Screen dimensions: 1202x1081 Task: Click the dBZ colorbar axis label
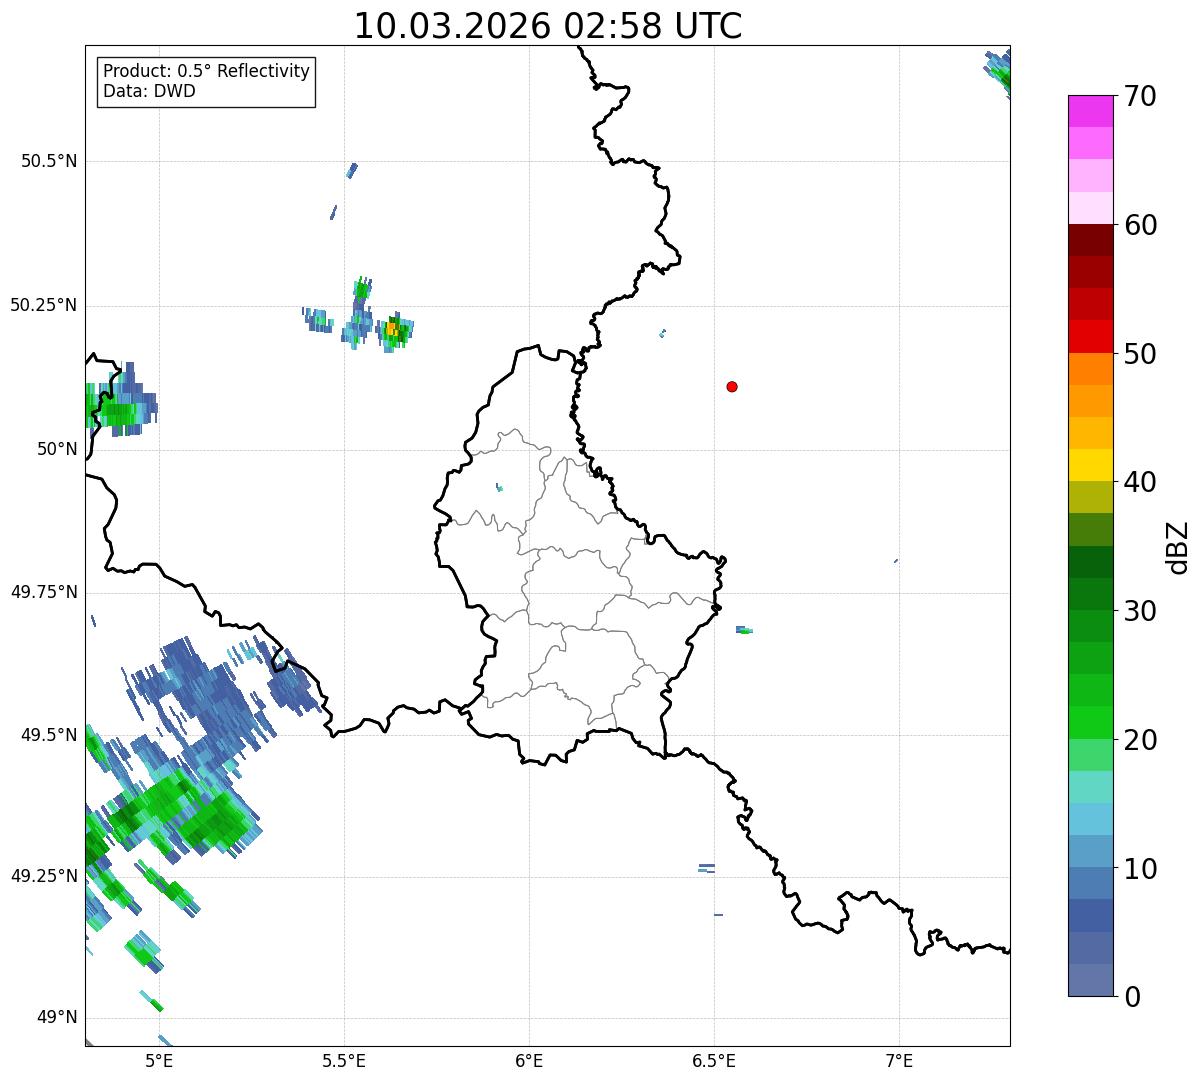[1179, 546]
